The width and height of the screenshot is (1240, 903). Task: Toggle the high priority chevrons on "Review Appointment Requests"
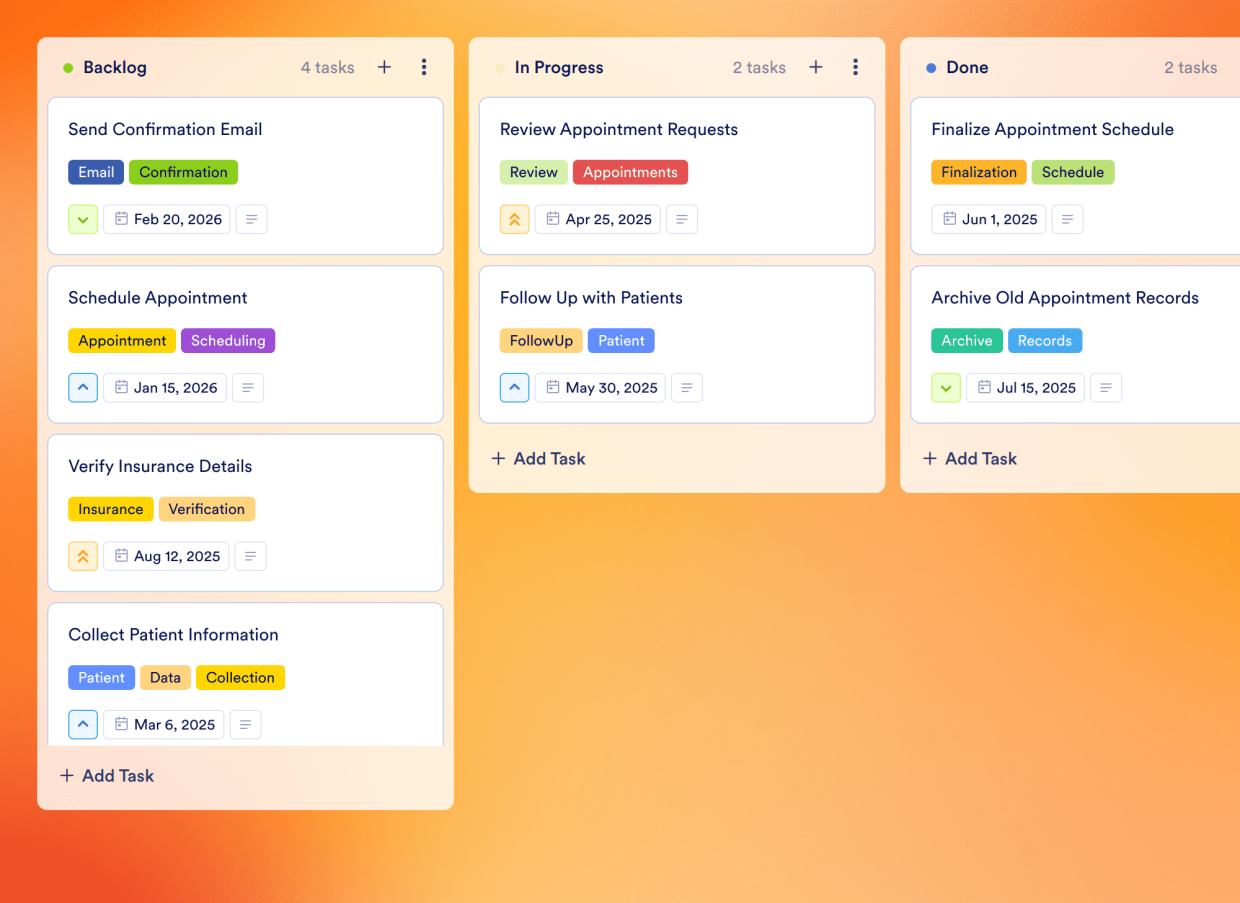point(514,219)
